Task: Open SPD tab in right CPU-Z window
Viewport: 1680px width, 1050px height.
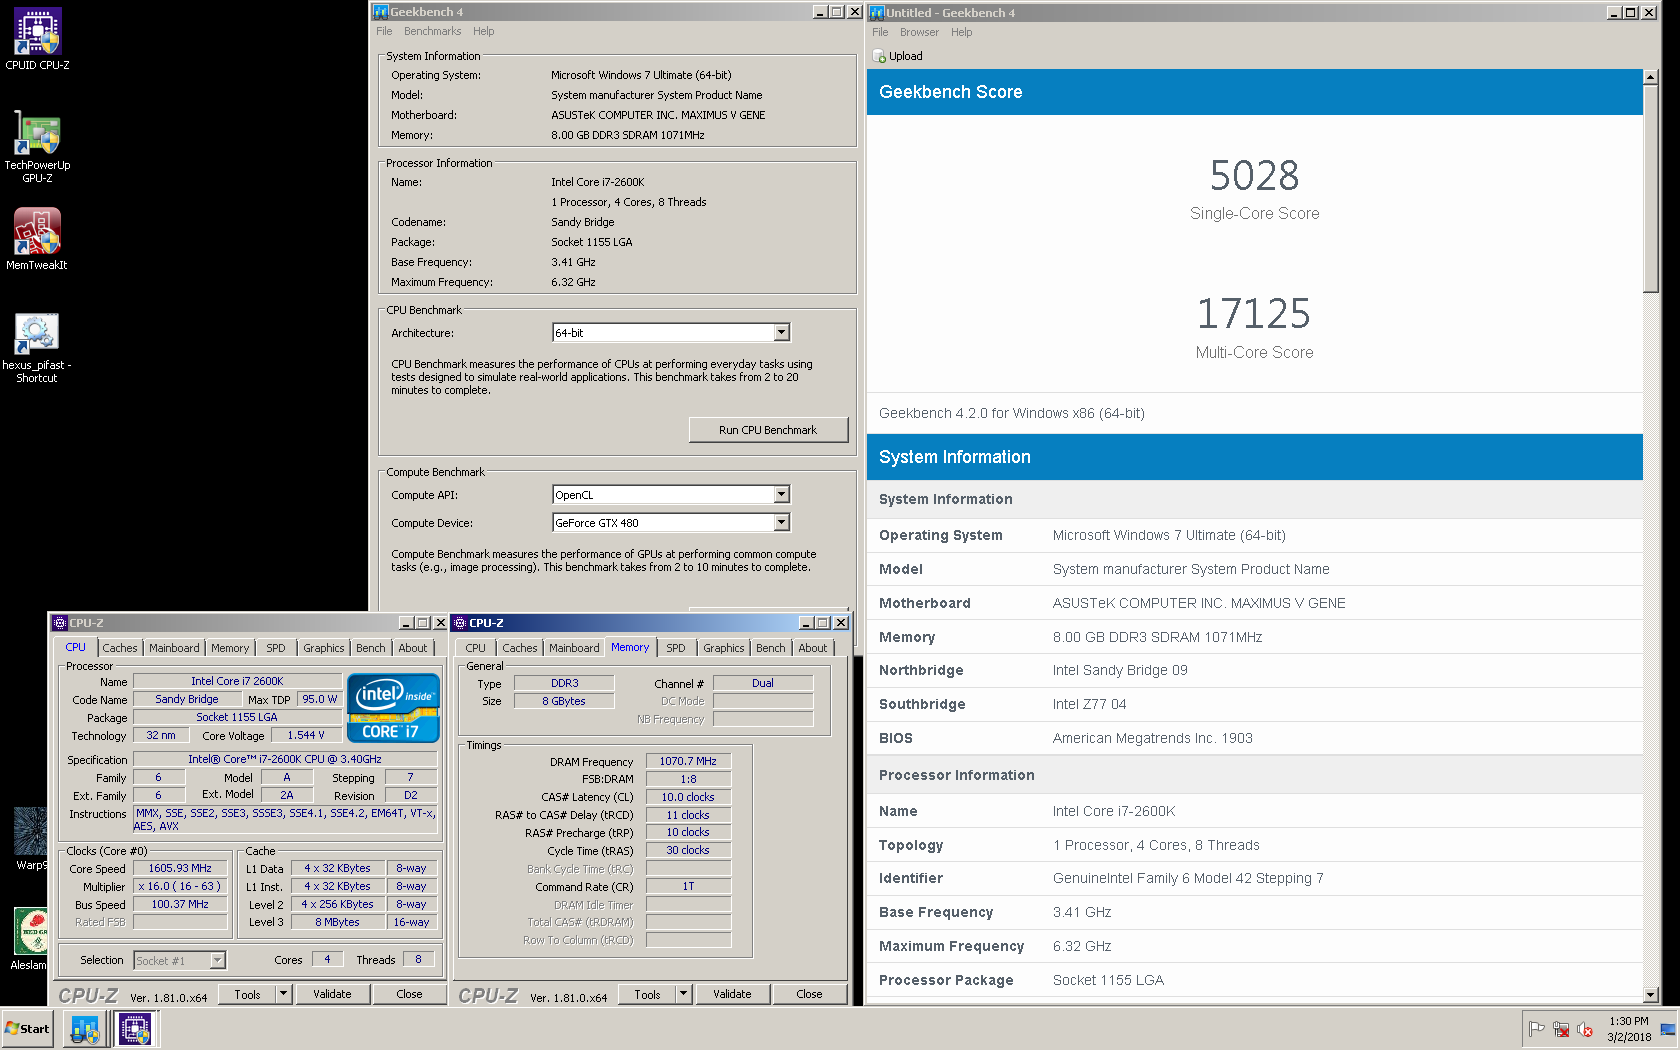Action: tap(676, 648)
